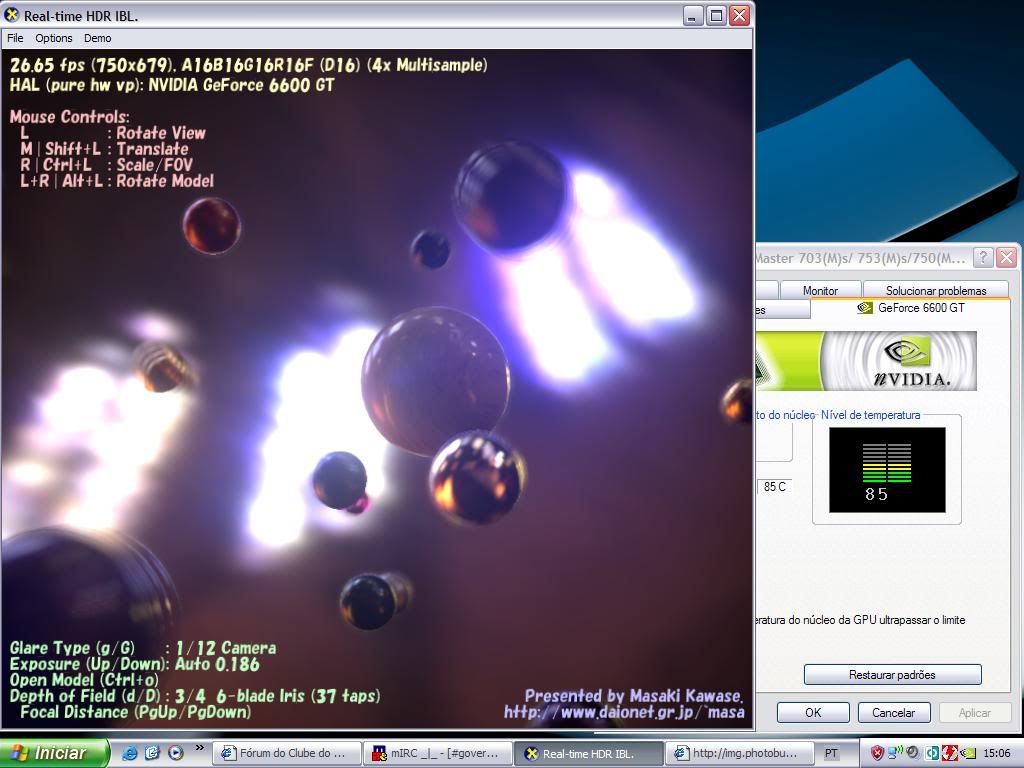Click the Restaurar padrões button
The image size is (1024, 768).
[892, 675]
